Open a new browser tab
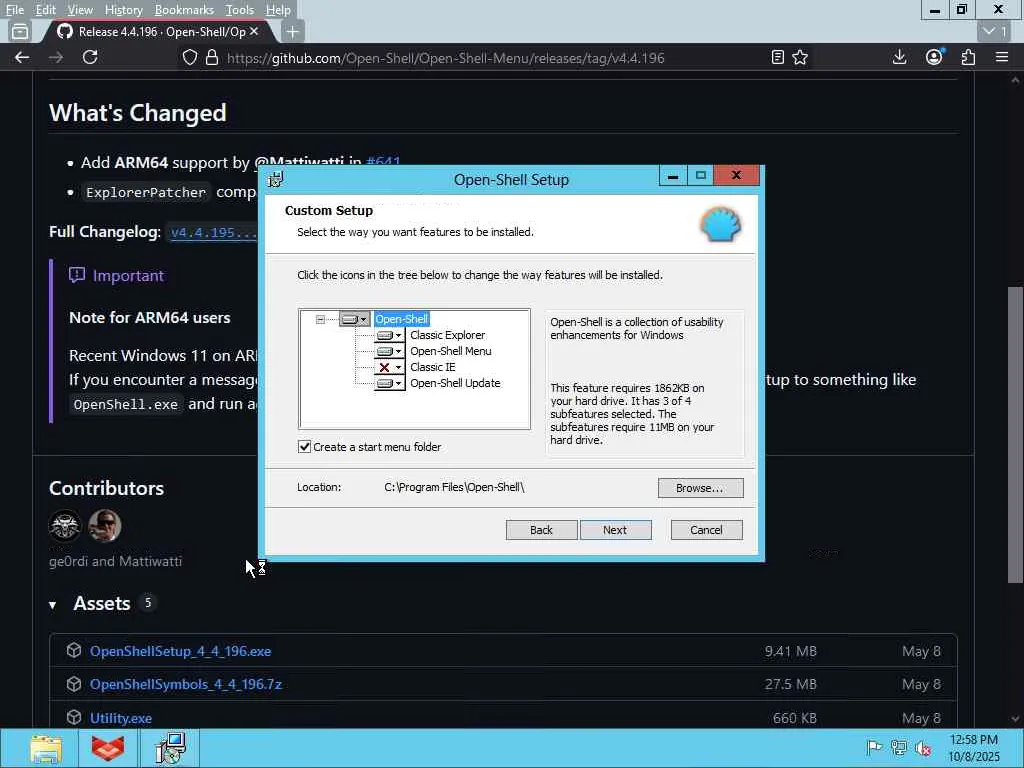The width and height of the screenshot is (1024, 768). click(x=293, y=31)
